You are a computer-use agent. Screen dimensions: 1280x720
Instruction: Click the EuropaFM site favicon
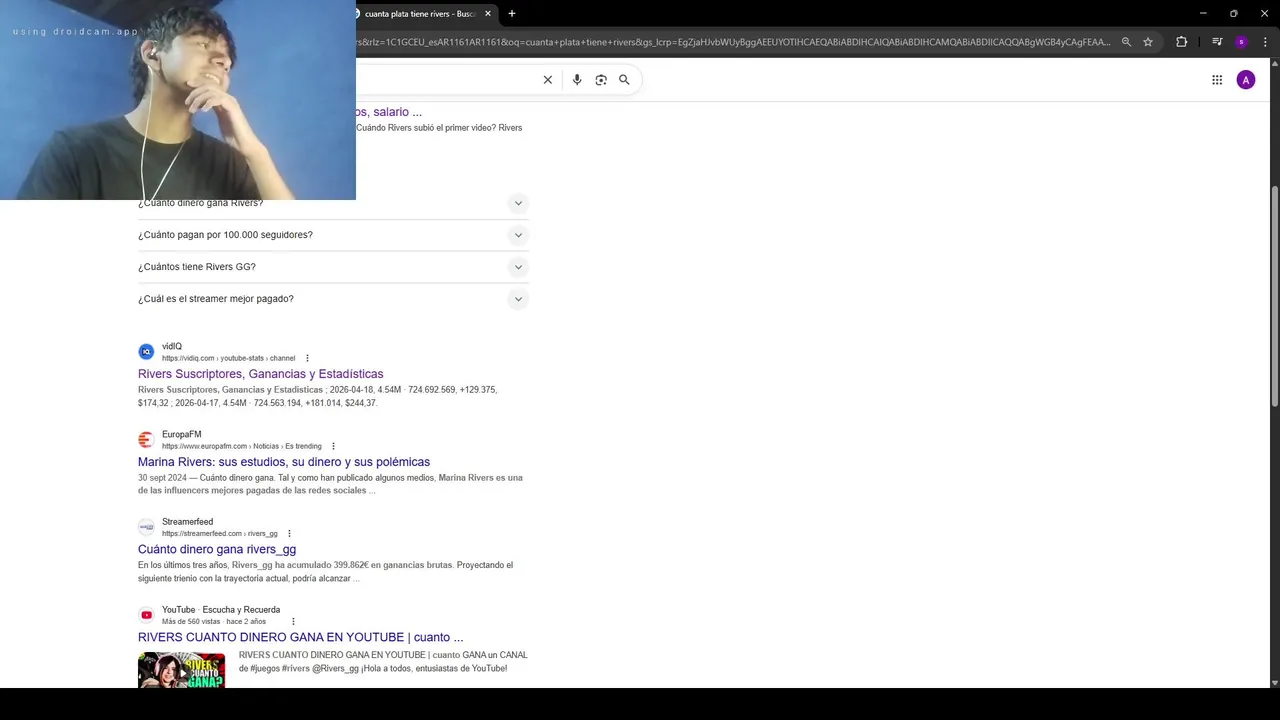click(x=146, y=440)
